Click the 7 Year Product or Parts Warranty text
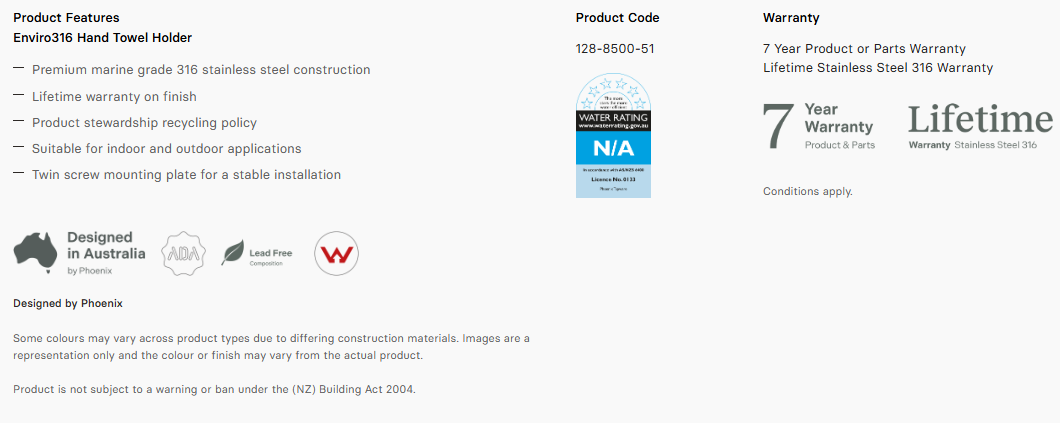 pos(864,48)
